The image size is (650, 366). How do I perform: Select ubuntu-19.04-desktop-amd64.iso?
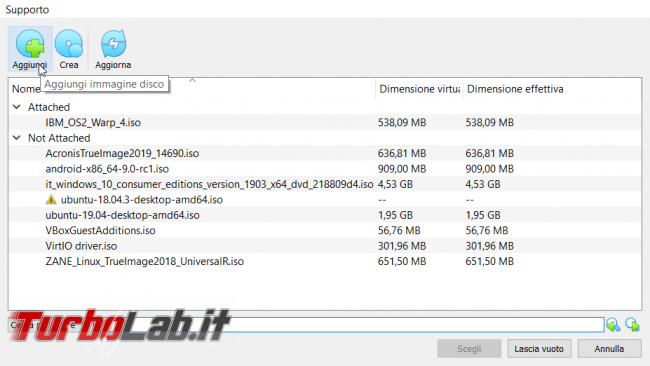click(122, 215)
